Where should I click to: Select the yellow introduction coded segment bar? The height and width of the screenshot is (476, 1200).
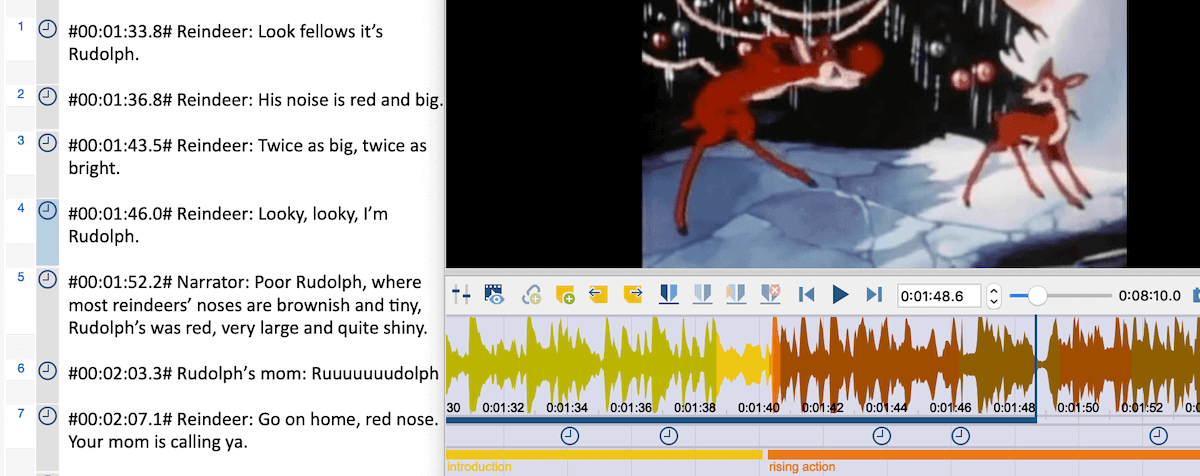click(x=603, y=454)
